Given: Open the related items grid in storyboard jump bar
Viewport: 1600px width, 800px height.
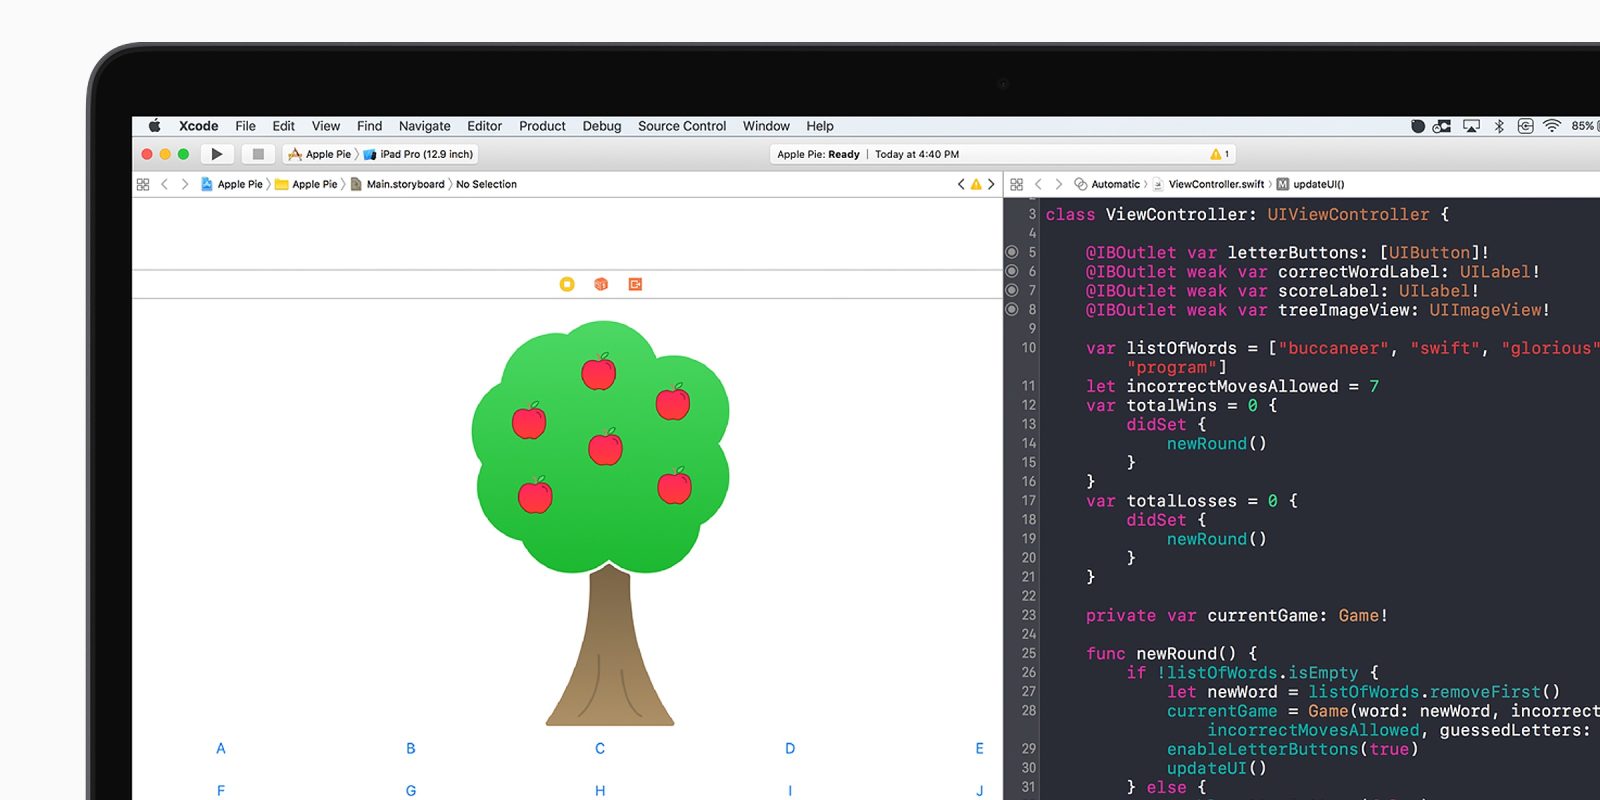Looking at the screenshot, I should coord(143,184).
